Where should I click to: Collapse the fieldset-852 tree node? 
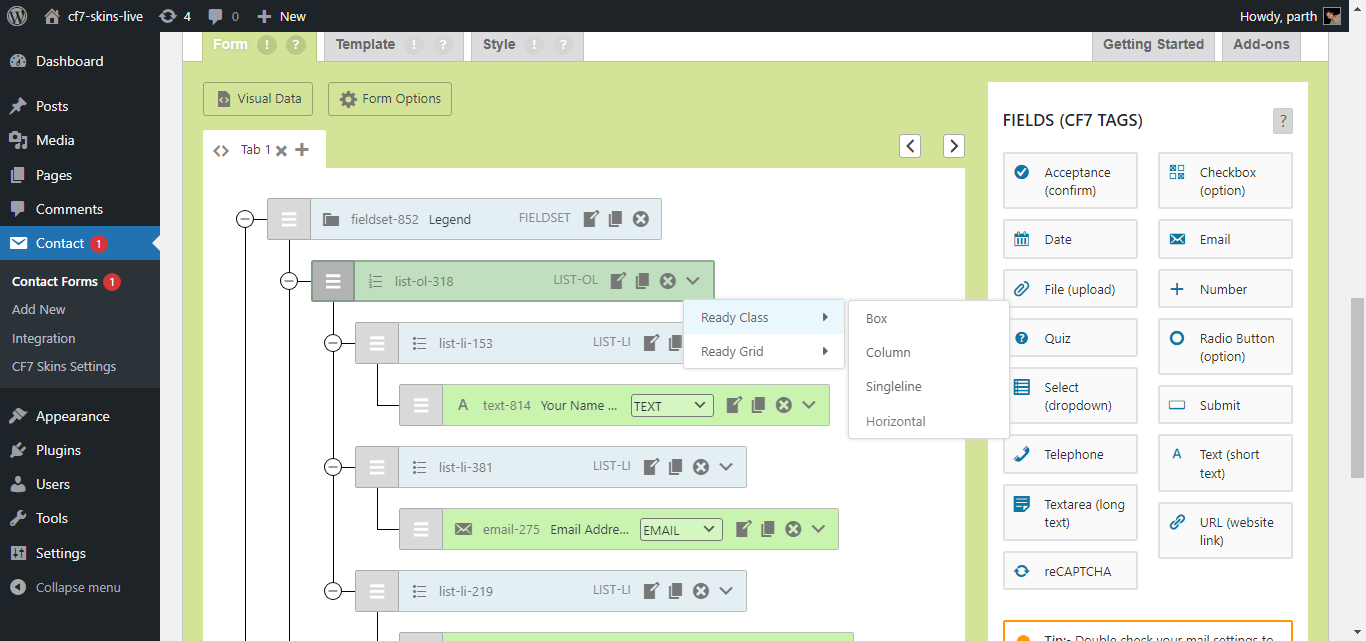[x=245, y=219]
